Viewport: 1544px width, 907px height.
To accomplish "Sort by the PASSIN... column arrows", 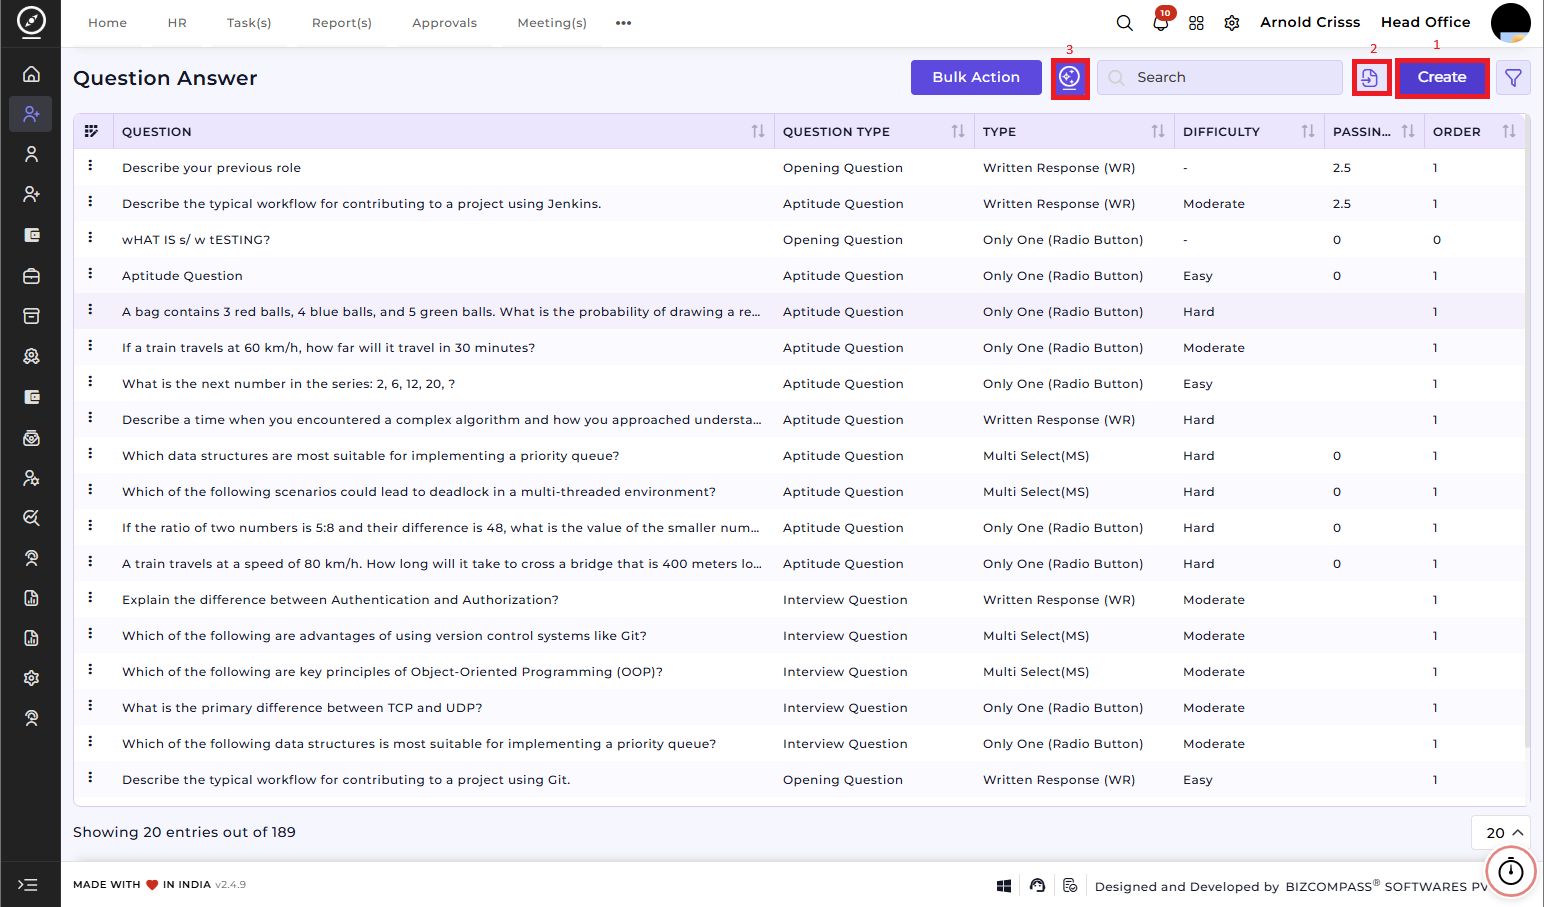I will tap(1408, 131).
